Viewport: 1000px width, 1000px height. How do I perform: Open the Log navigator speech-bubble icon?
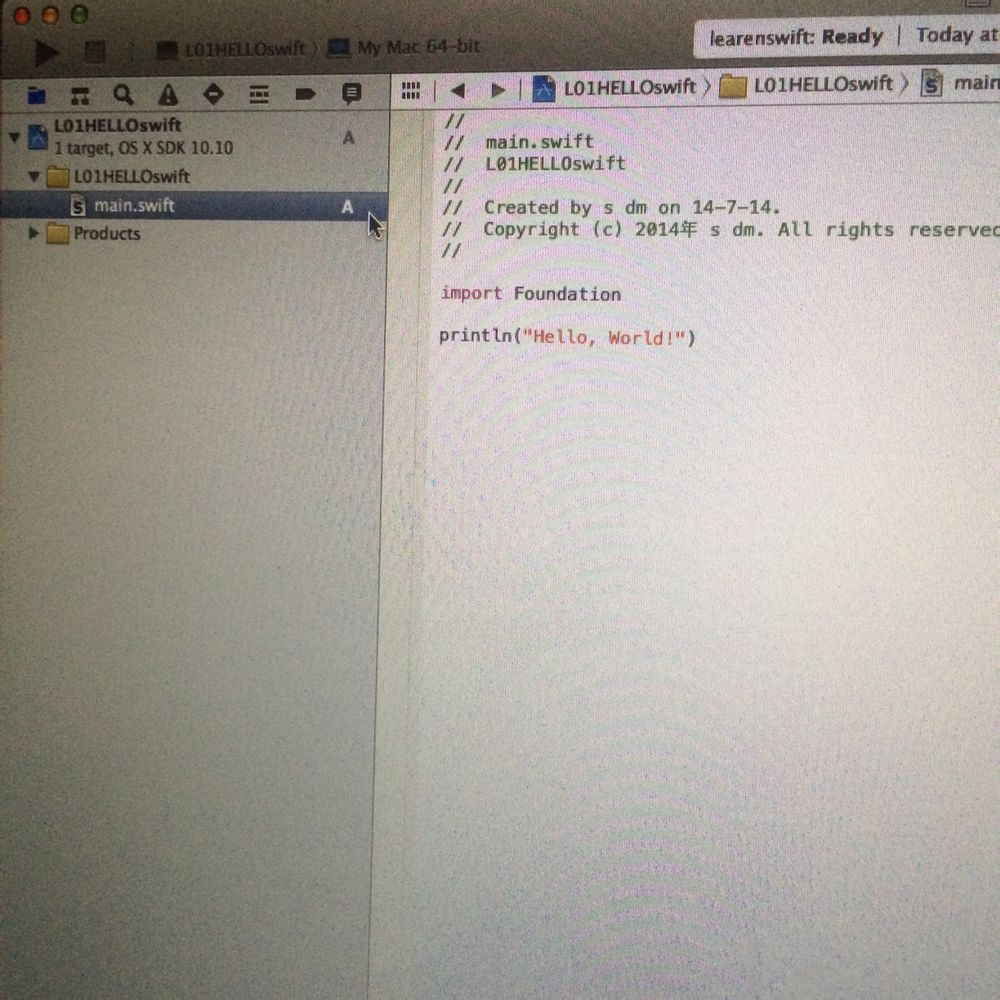tap(351, 94)
